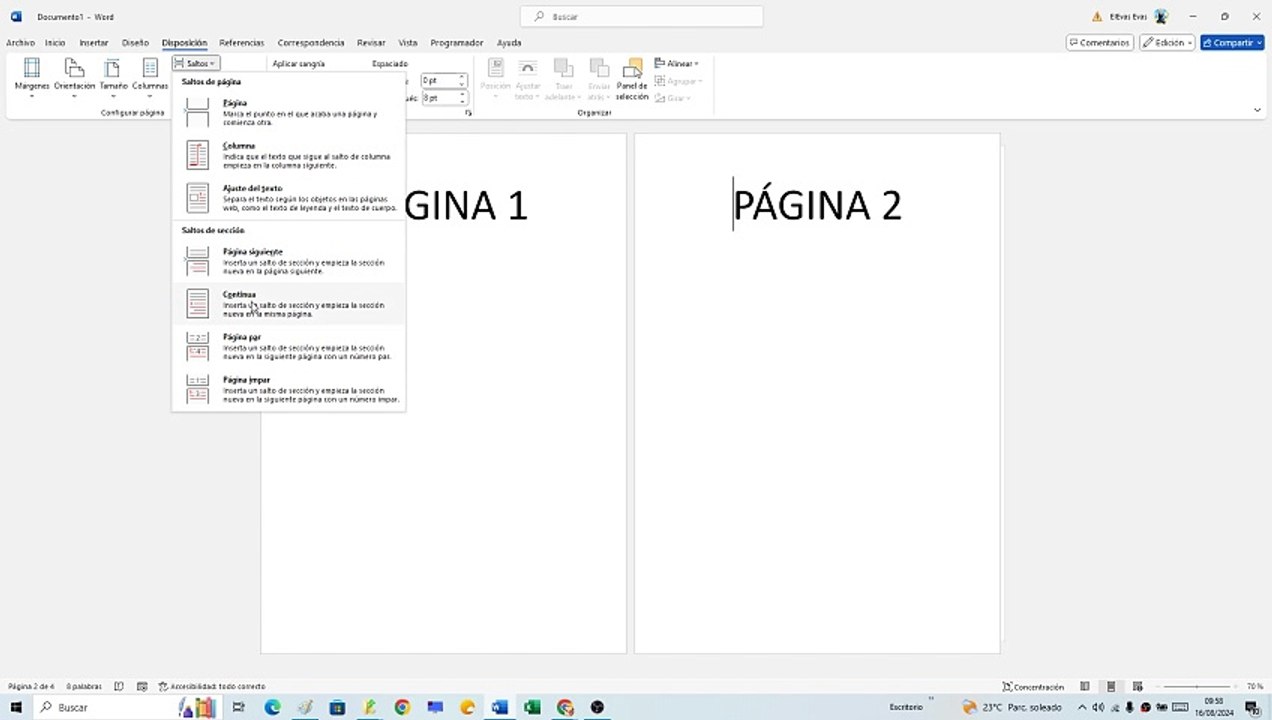Click the 0 palabras word count
This screenshot has width=1272, height=720.
(84, 687)
